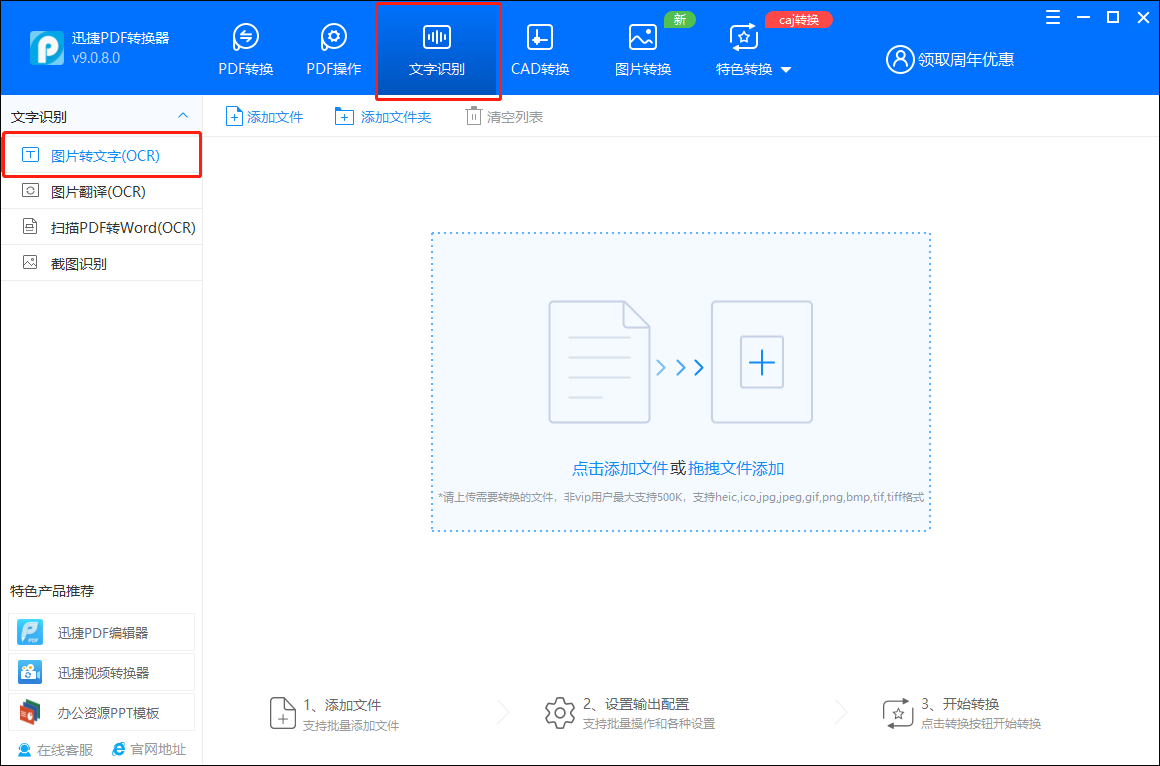Click the CAD转换 drawing icon
1160x766 pixels.
[539, 37]
